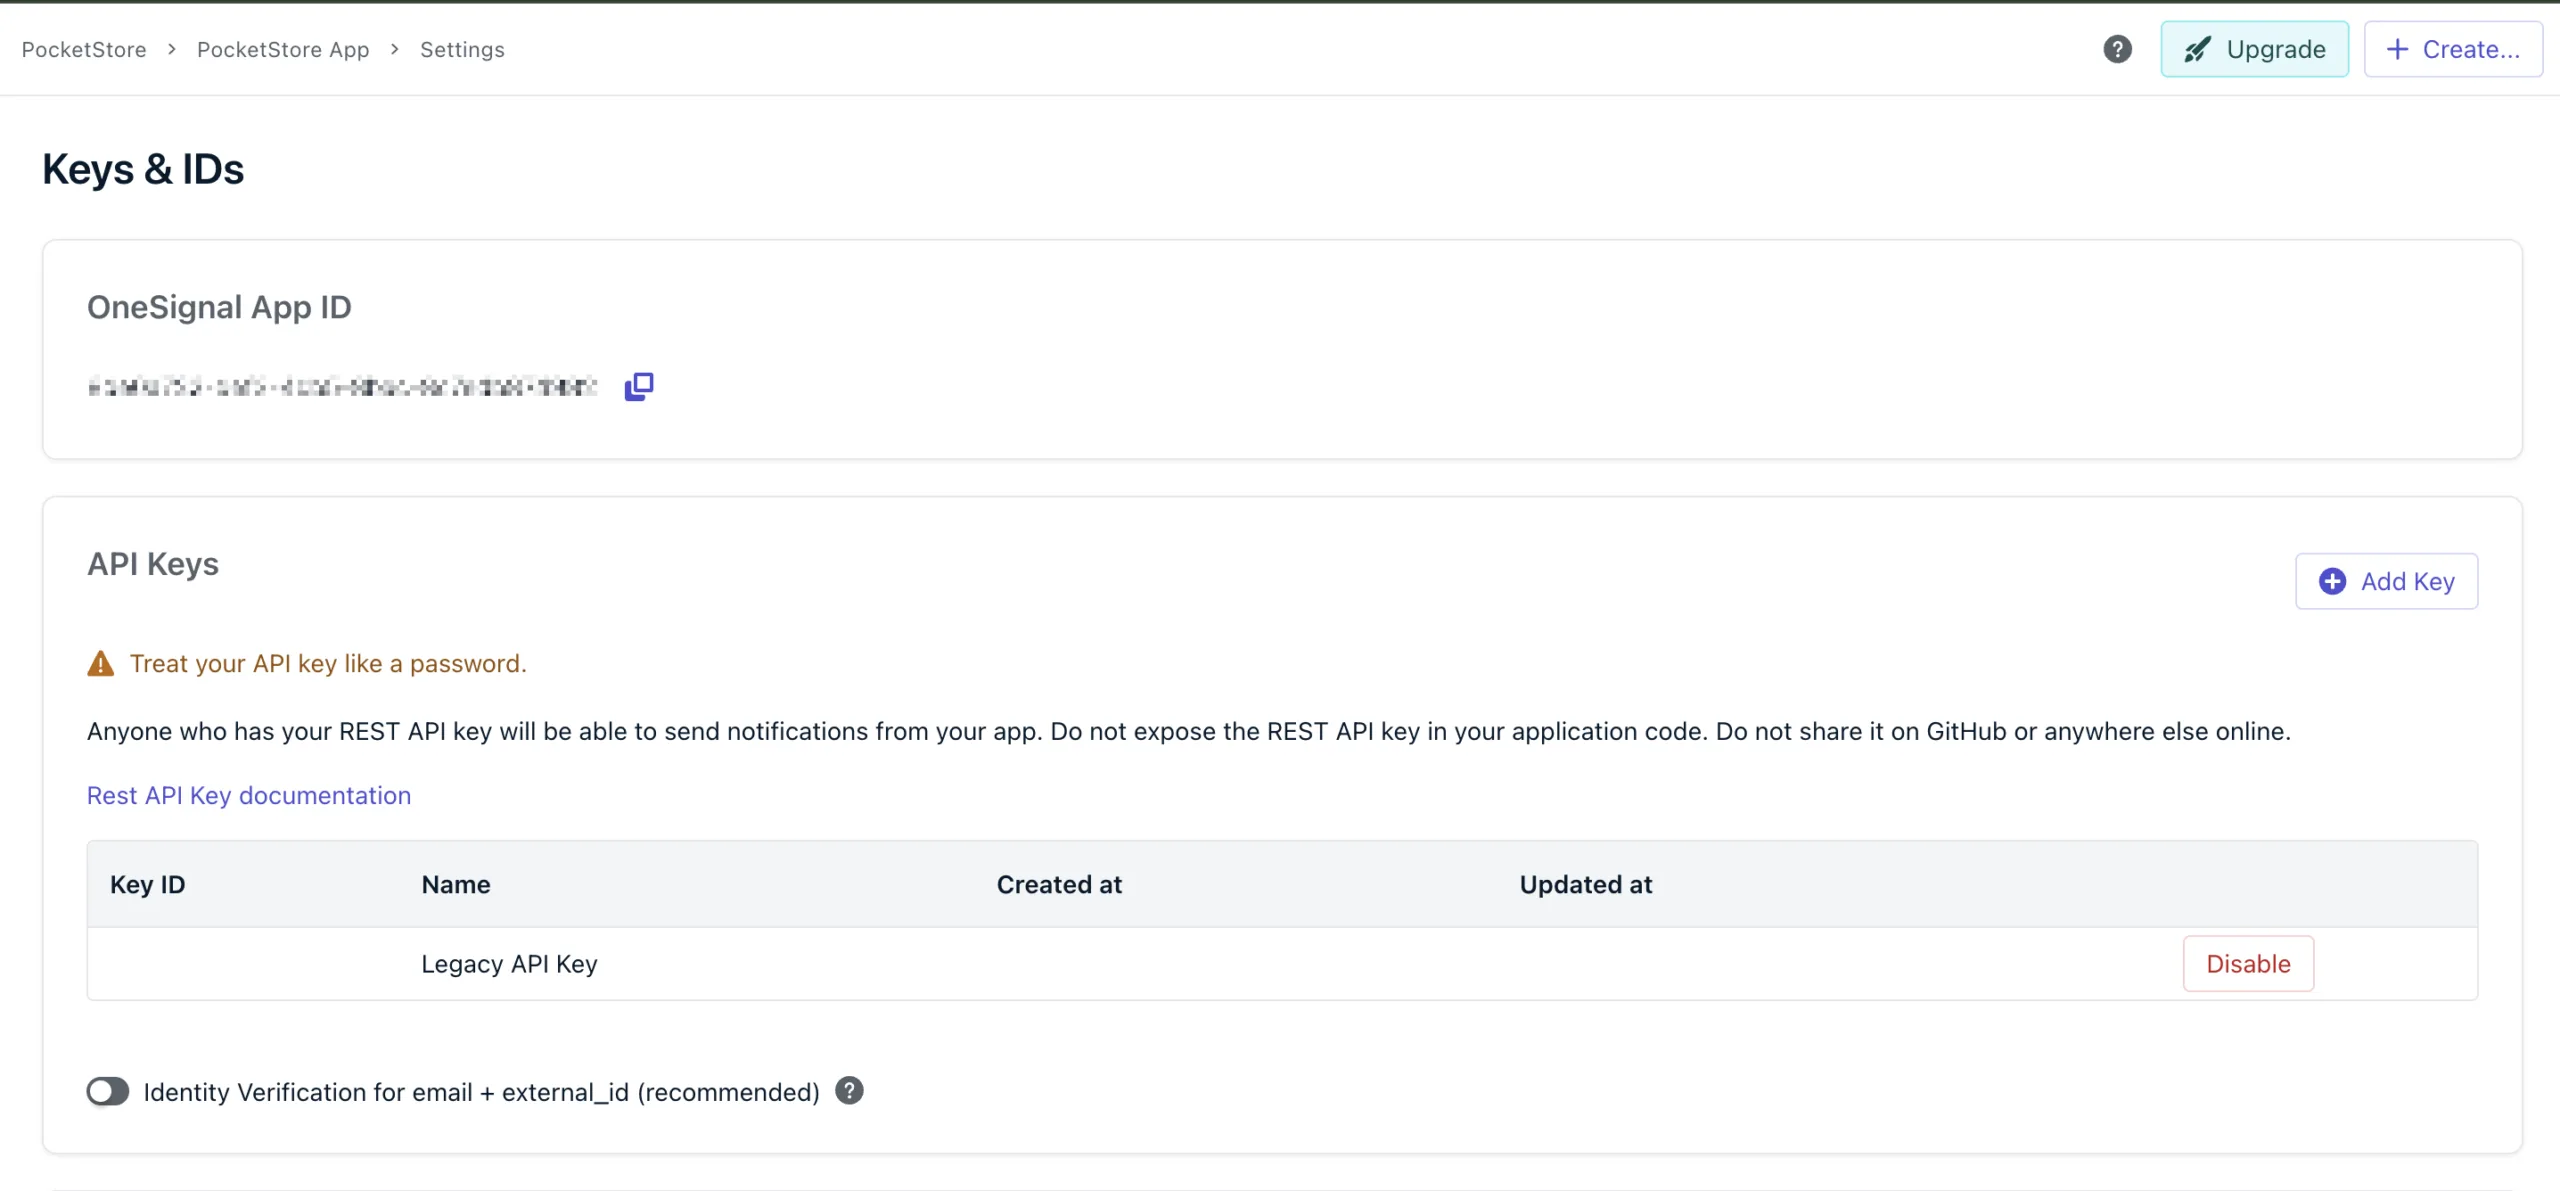Copy the OneSignal App ID
This screenshot has height=1191, width=2560.
(639, 386)
